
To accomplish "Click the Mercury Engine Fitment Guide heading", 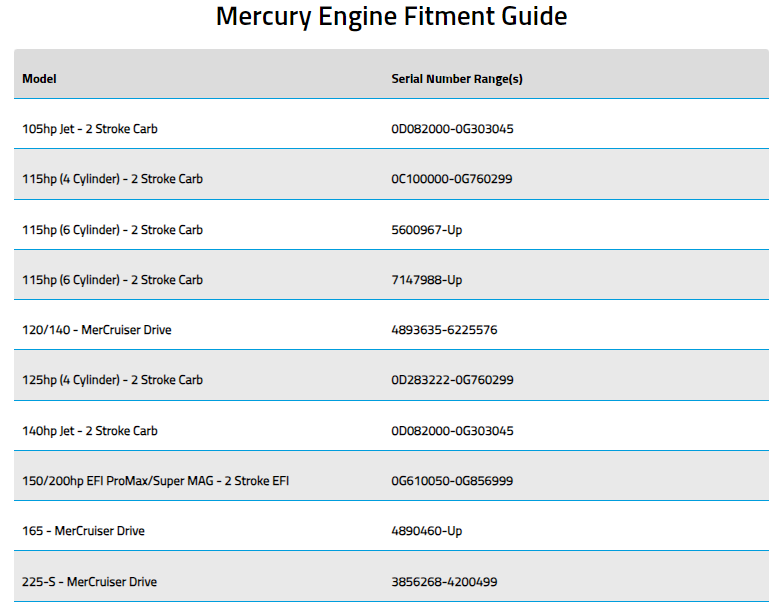I will [x=391, y=17].
